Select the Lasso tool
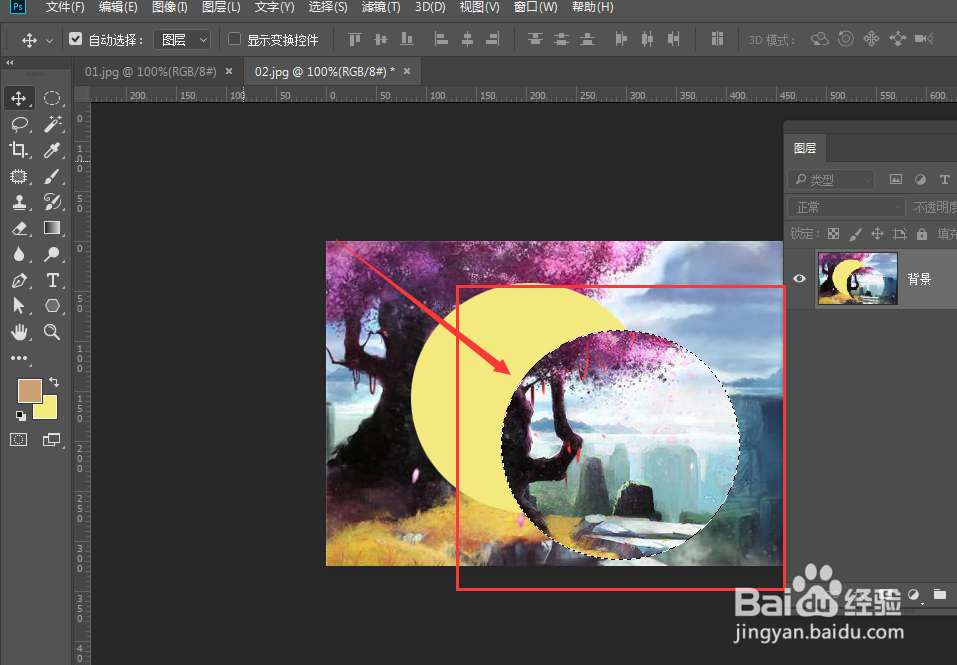This screenshot has width=957, height=665. click(19, 124)
